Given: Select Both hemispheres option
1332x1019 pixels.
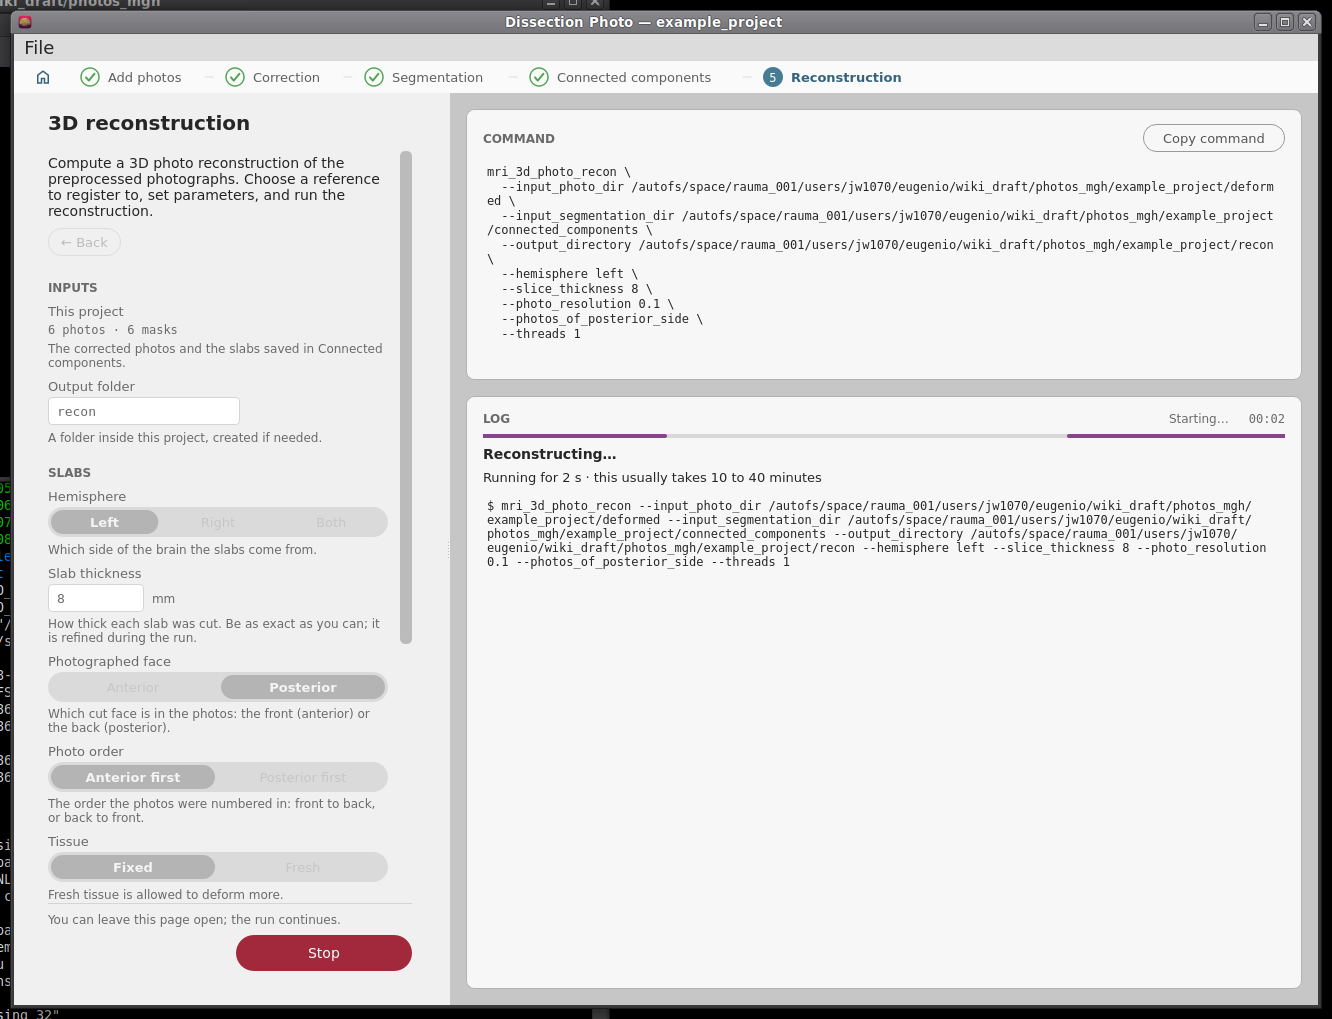Looking at the screenshot, I should 331,522.
